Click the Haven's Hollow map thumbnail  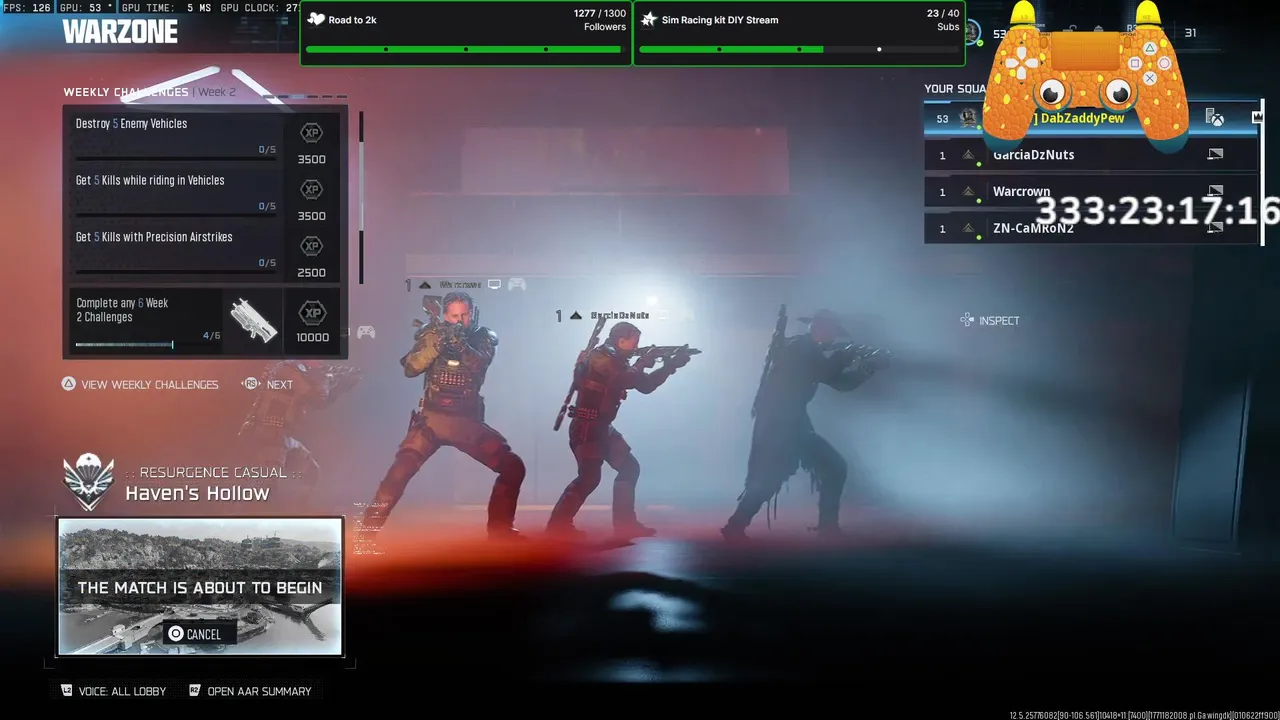200,586
